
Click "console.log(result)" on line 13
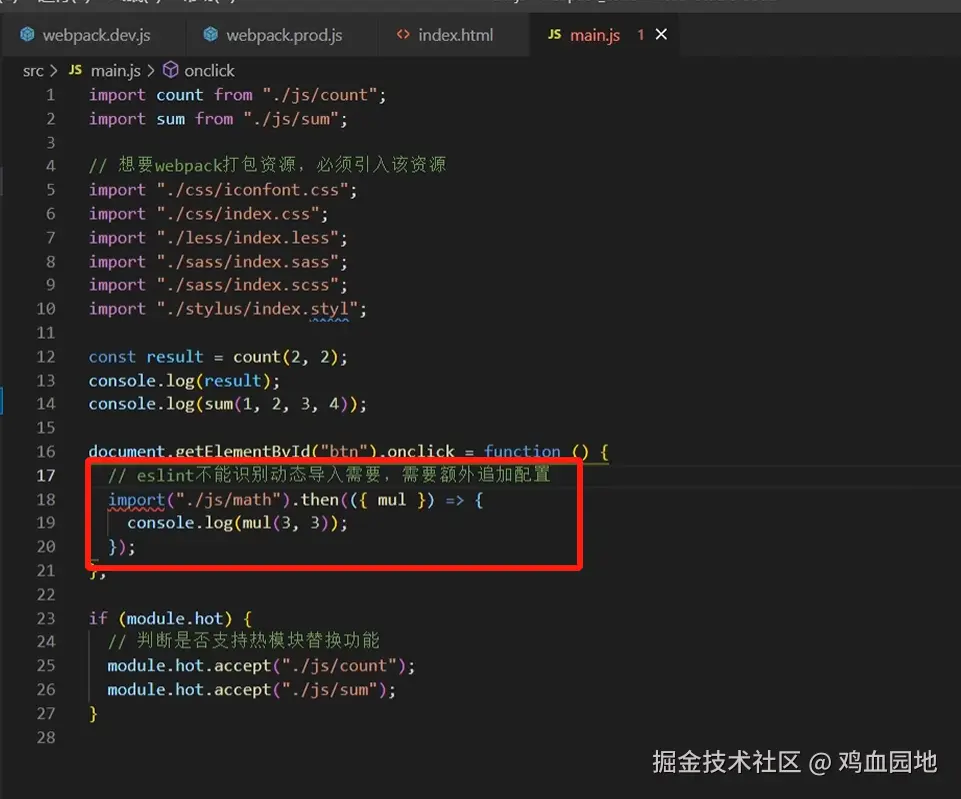point(180,381)
